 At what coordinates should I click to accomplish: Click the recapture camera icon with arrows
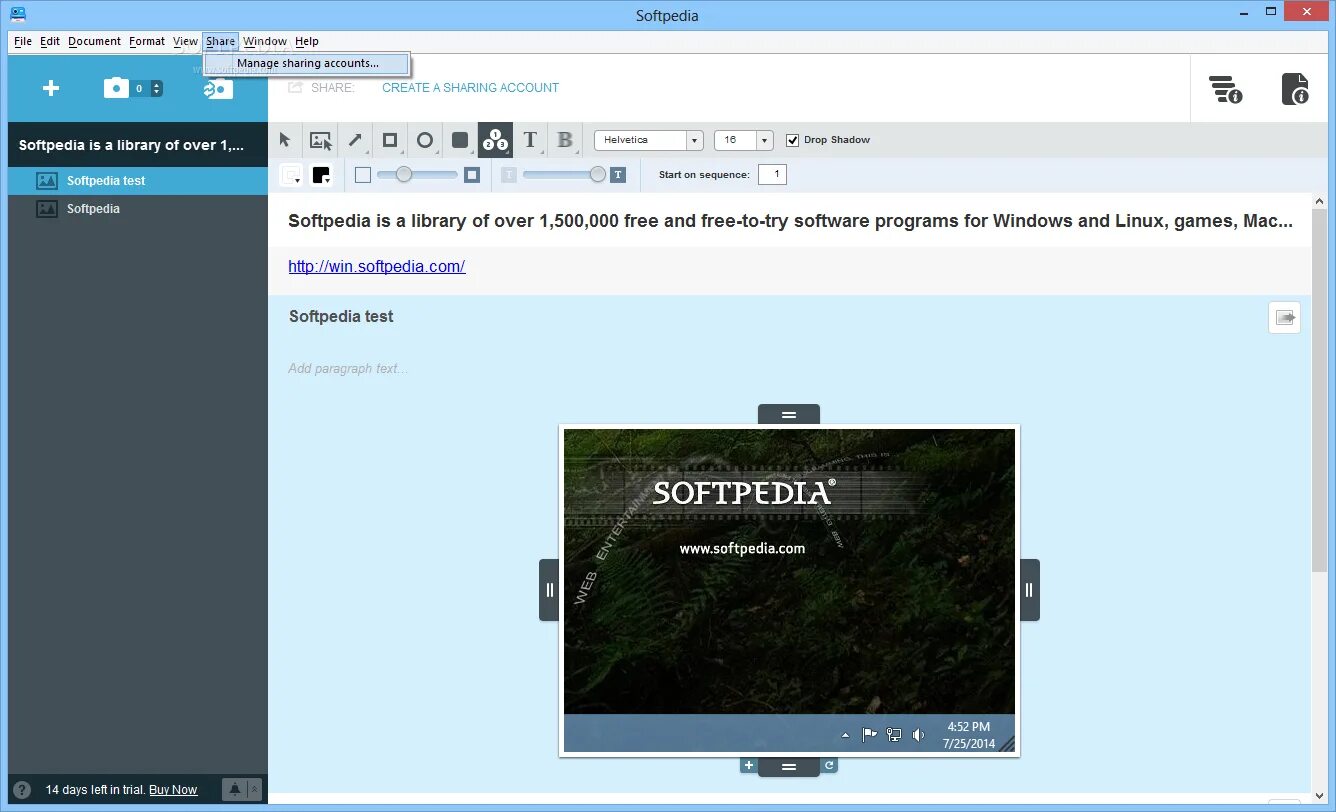click(218, 88)
